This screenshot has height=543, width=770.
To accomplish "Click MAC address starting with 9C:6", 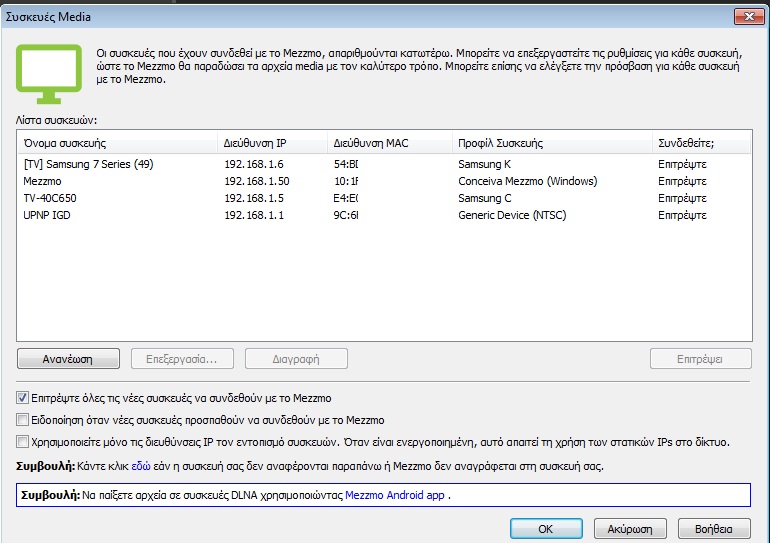I will tap(346, 215).
